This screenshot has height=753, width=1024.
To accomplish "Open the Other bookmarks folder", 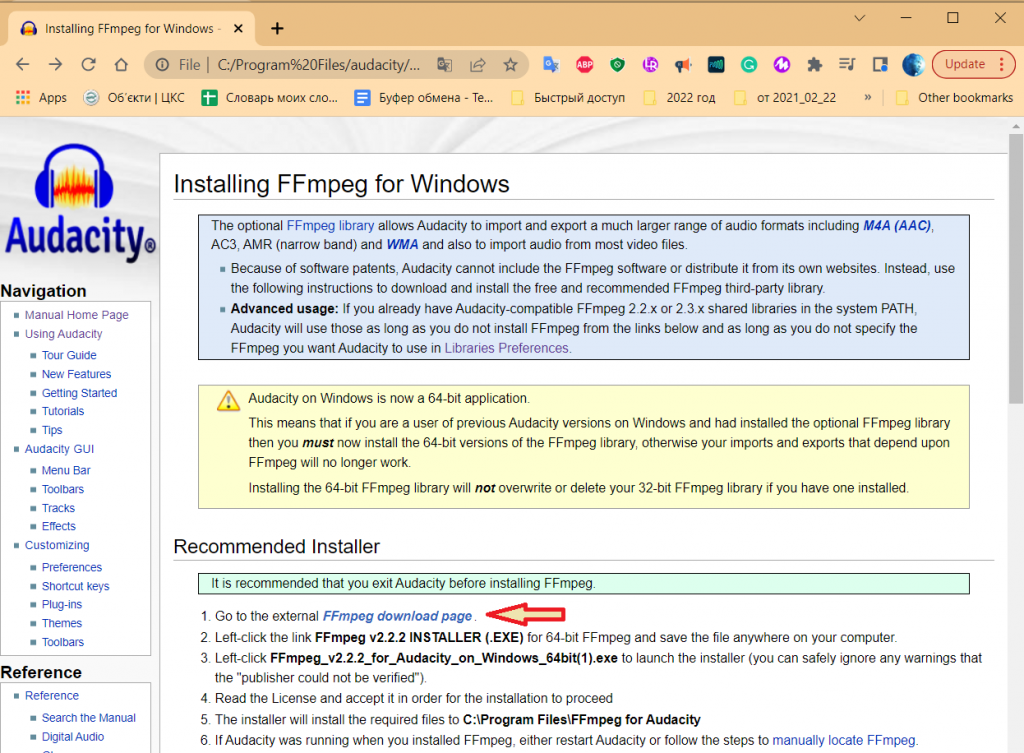I will coord(953,97).
